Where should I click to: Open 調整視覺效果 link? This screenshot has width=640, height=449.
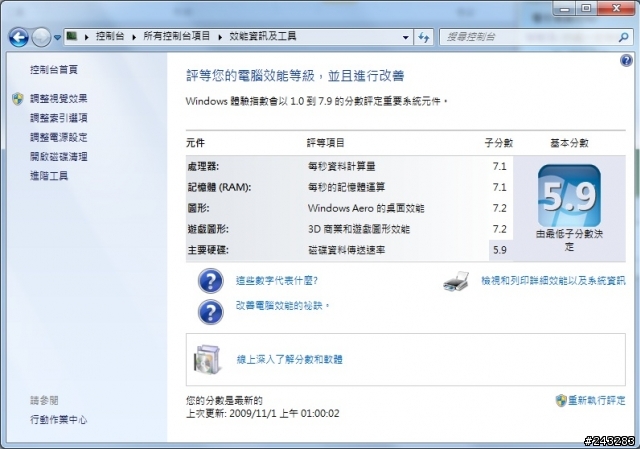pos(59,99)
